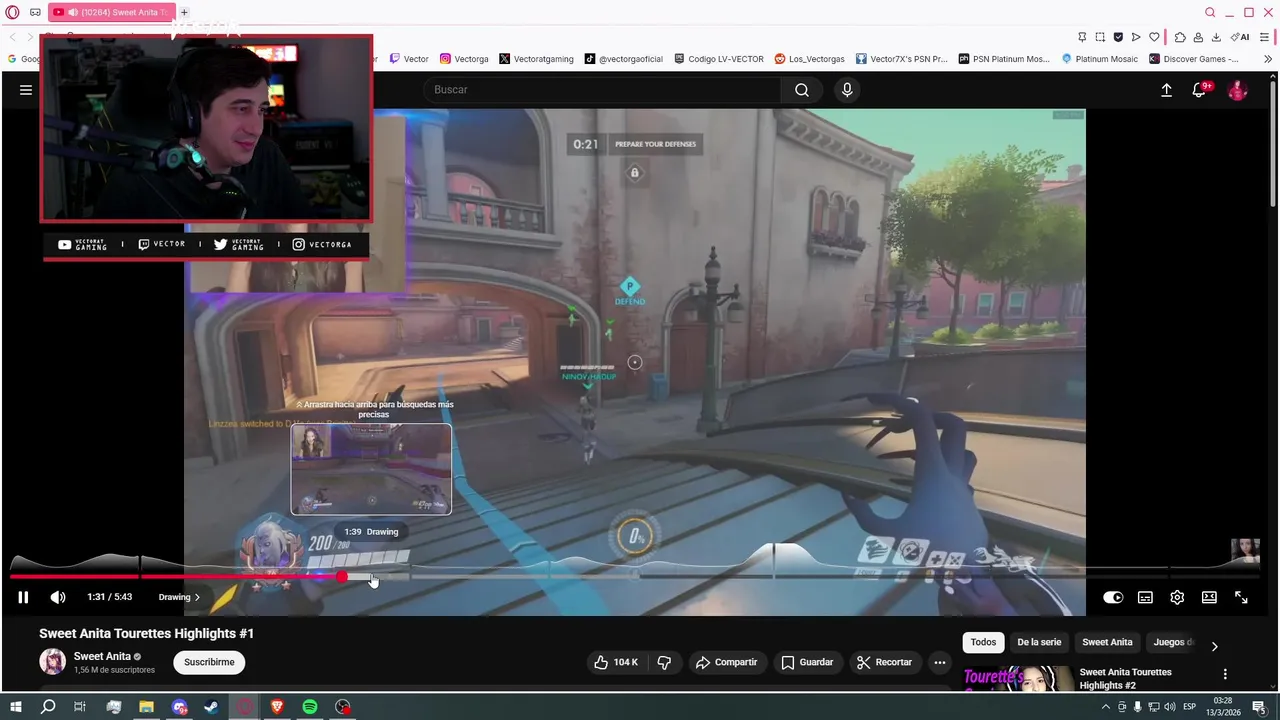Open Opera workspaces icon
The width and height of the screenshot is (1280, 720).
[x=35, y=12]
